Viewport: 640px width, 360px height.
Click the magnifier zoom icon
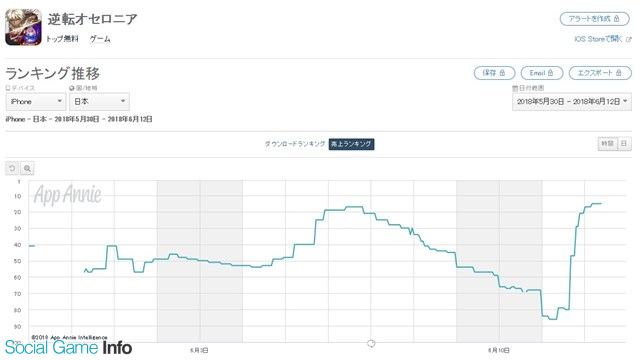click(x=27, y=168)
